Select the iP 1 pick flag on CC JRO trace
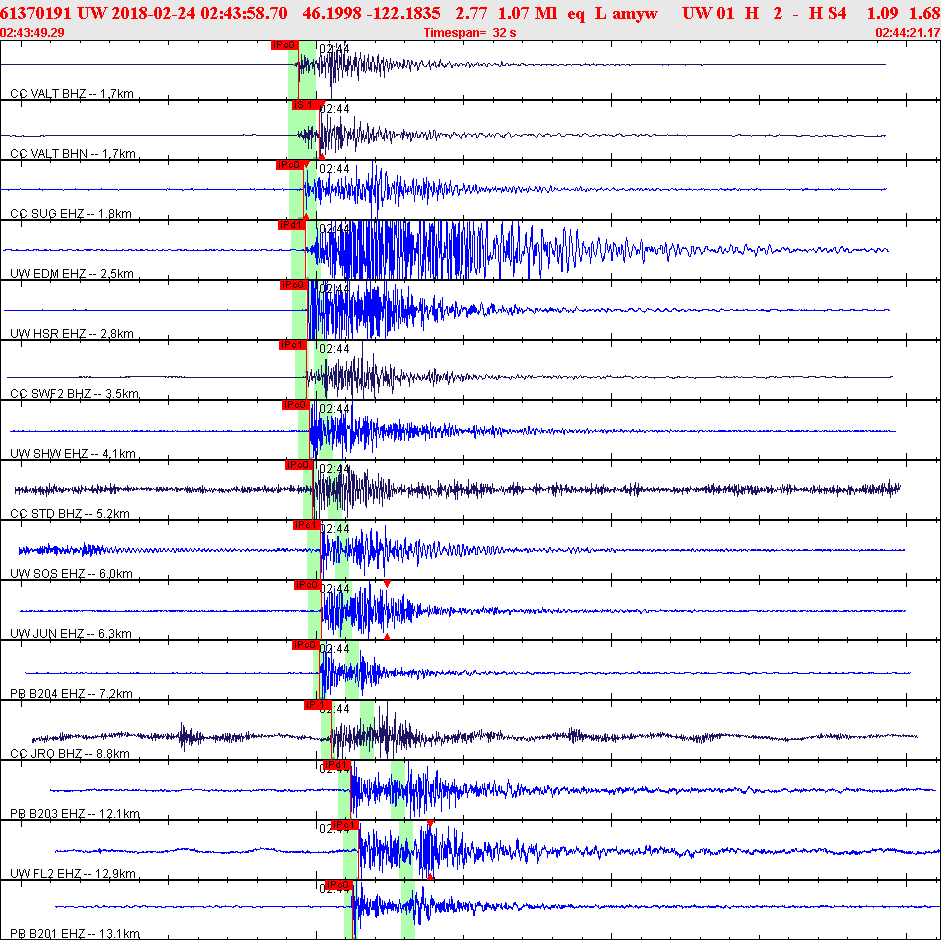 [317, 705]
